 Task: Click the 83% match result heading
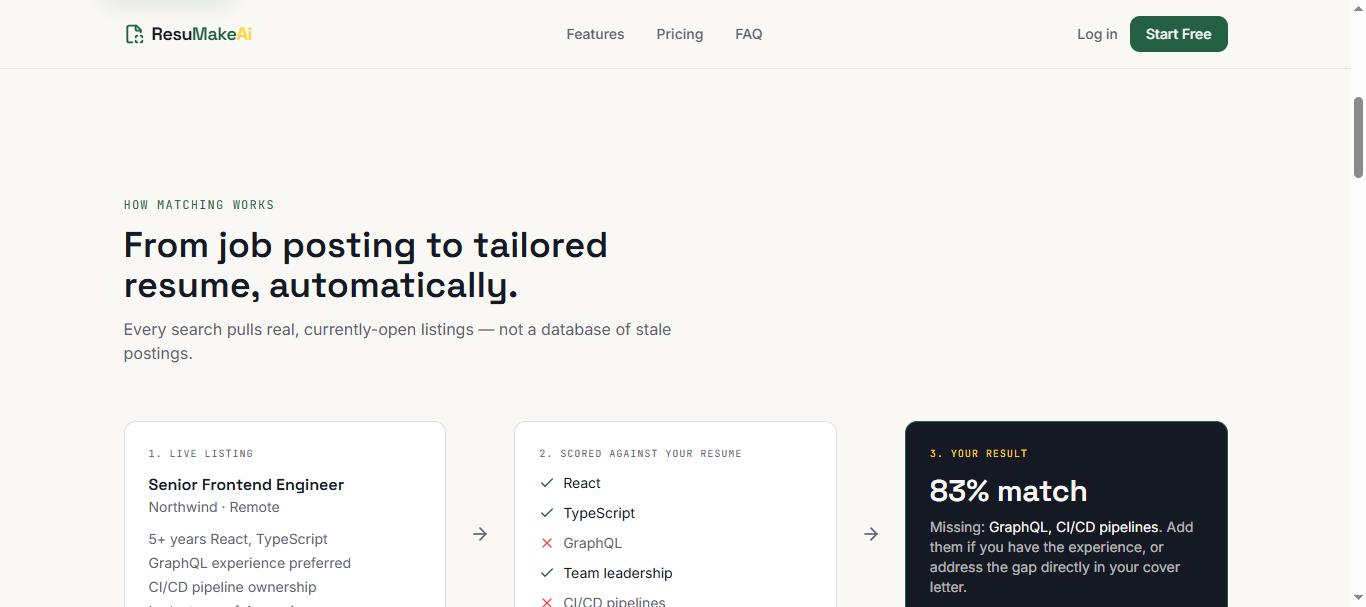click(1008, 491)
